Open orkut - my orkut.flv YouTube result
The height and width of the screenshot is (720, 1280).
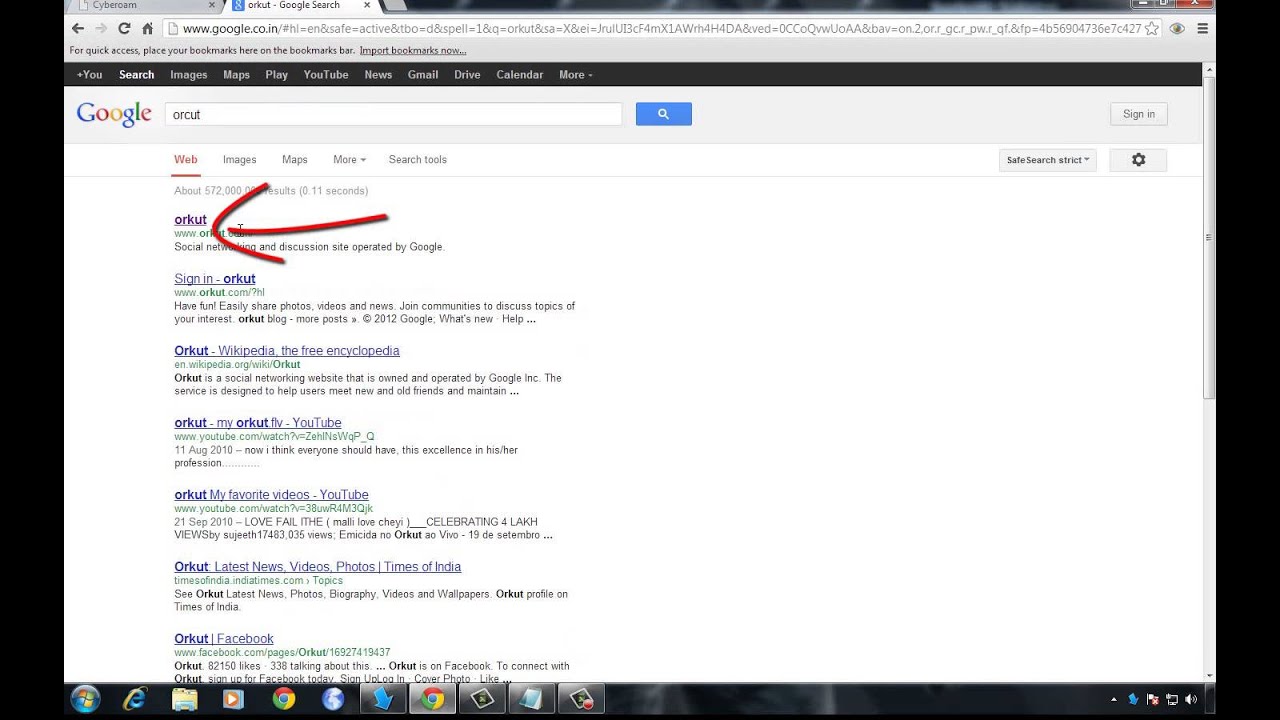point(257,423)
